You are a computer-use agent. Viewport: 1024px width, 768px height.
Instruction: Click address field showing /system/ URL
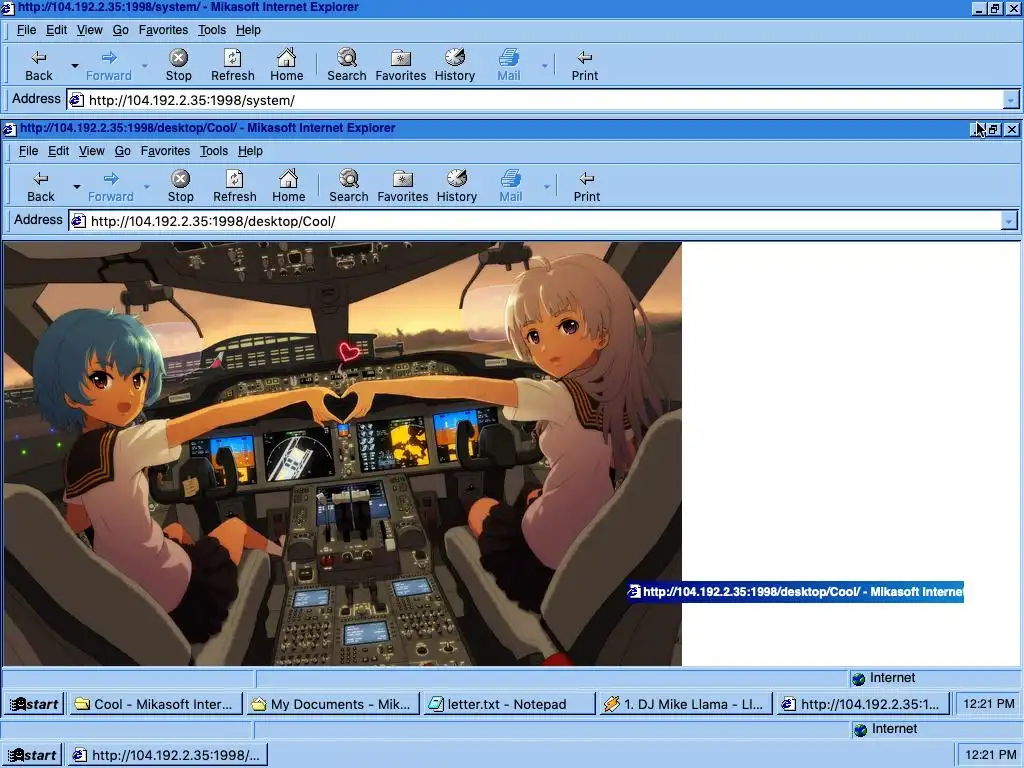536,100
